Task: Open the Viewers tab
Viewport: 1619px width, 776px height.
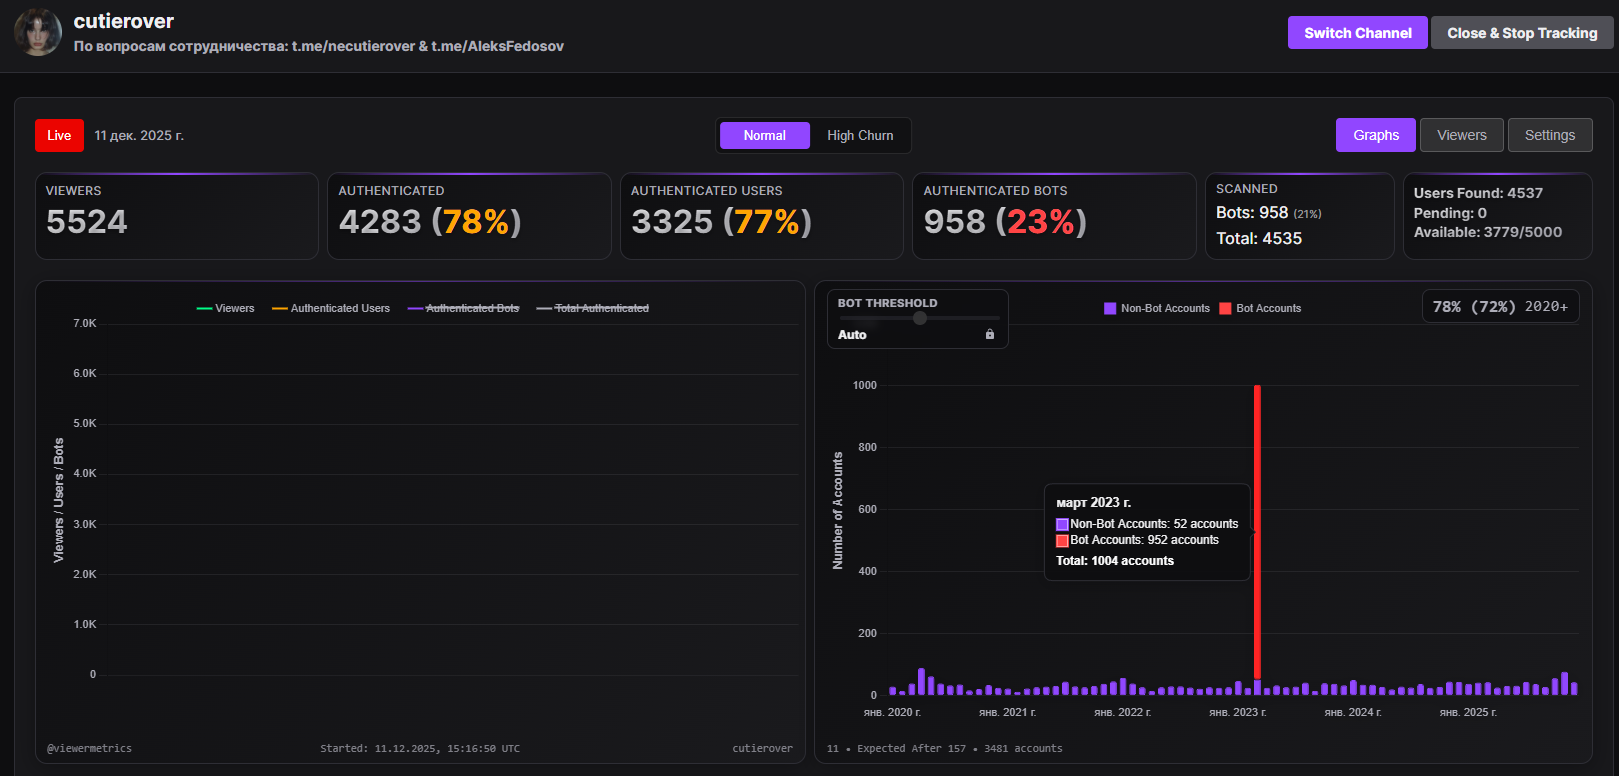Action: pyautogui.click(x=1461, y=135)
